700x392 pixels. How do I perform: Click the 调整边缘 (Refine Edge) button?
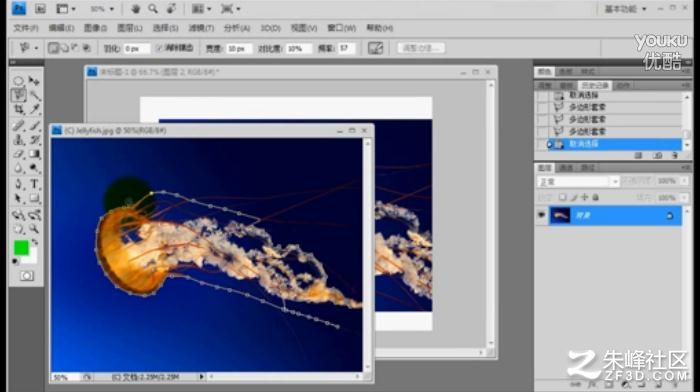point(421,48)
